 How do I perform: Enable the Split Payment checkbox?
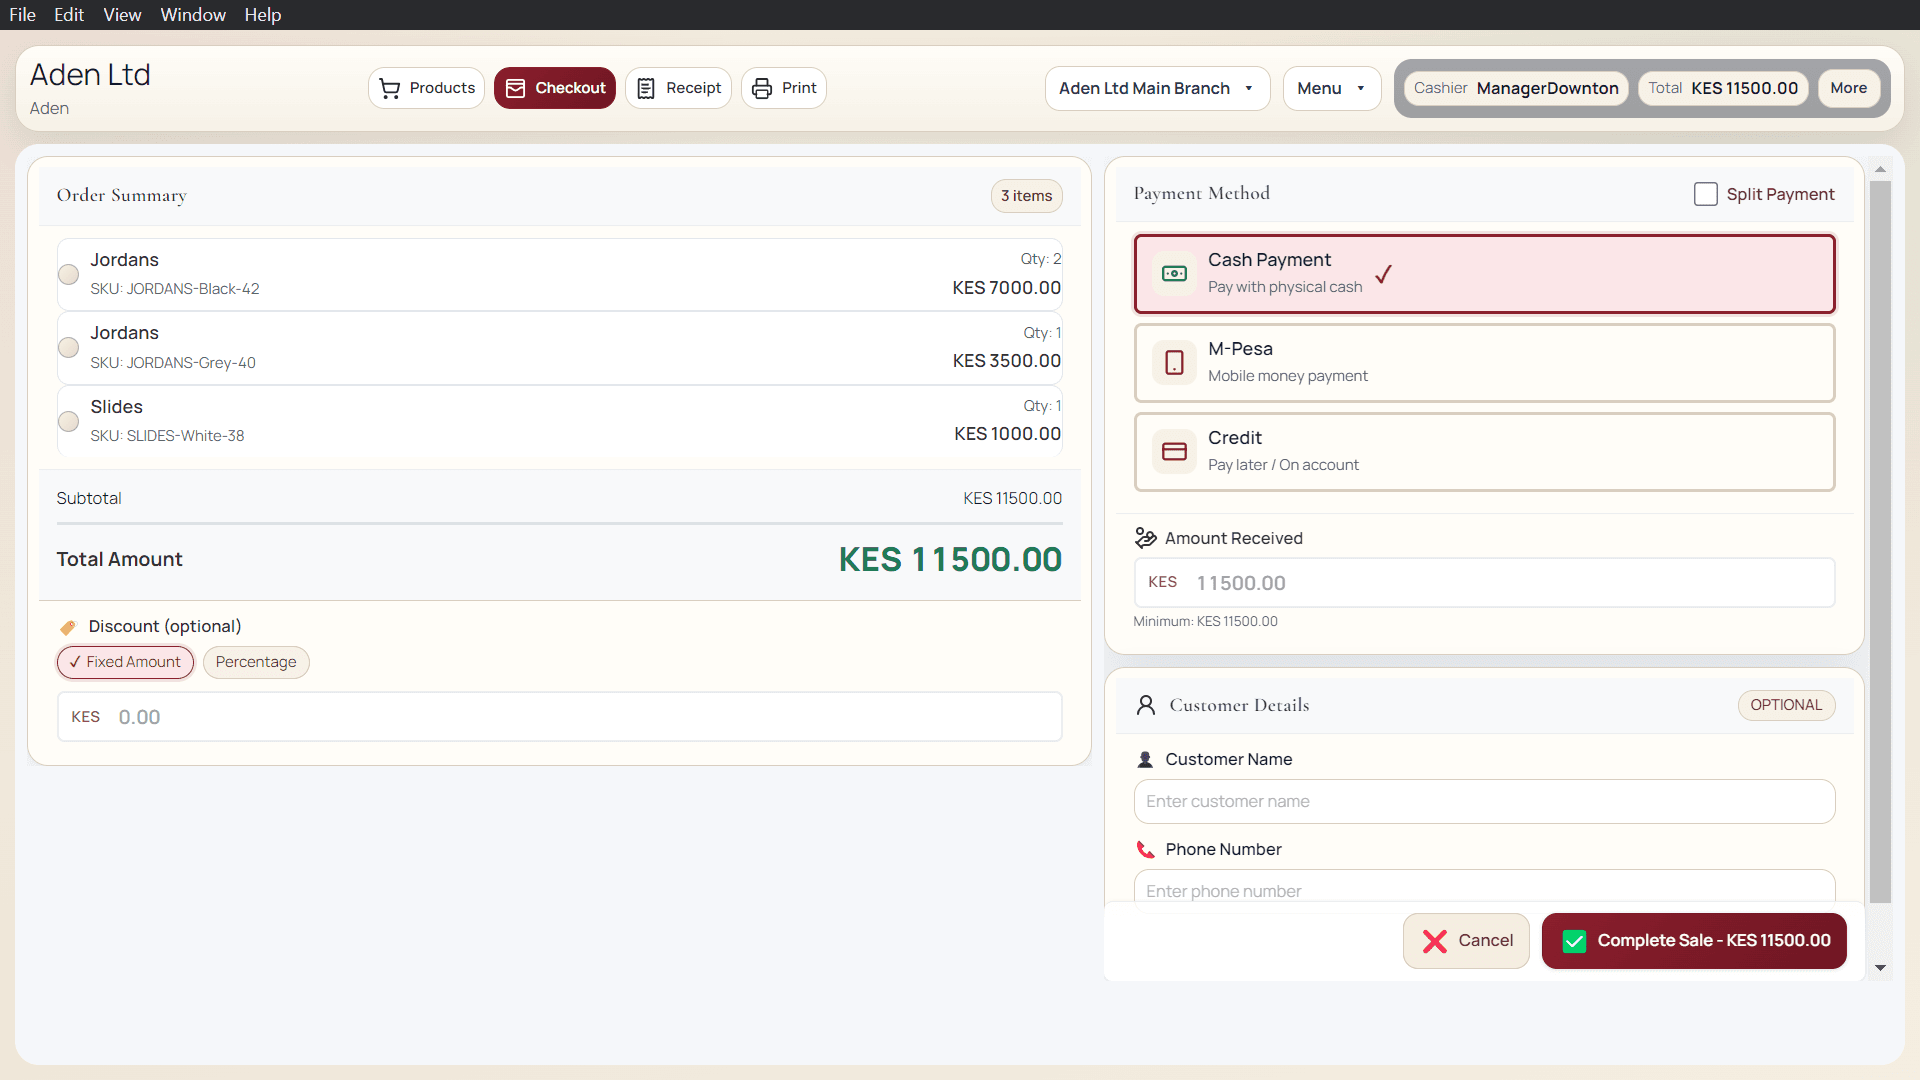[1706, 194]
